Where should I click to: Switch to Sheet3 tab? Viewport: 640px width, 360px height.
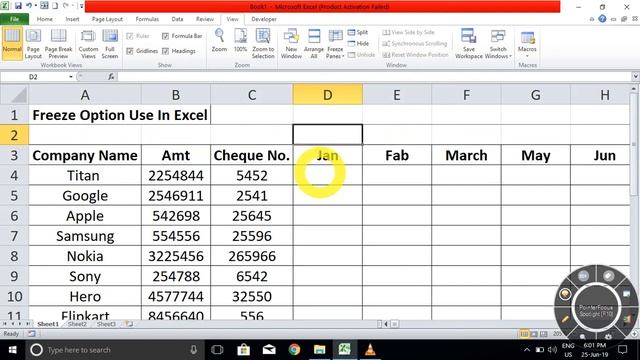(x=106, y=324)
